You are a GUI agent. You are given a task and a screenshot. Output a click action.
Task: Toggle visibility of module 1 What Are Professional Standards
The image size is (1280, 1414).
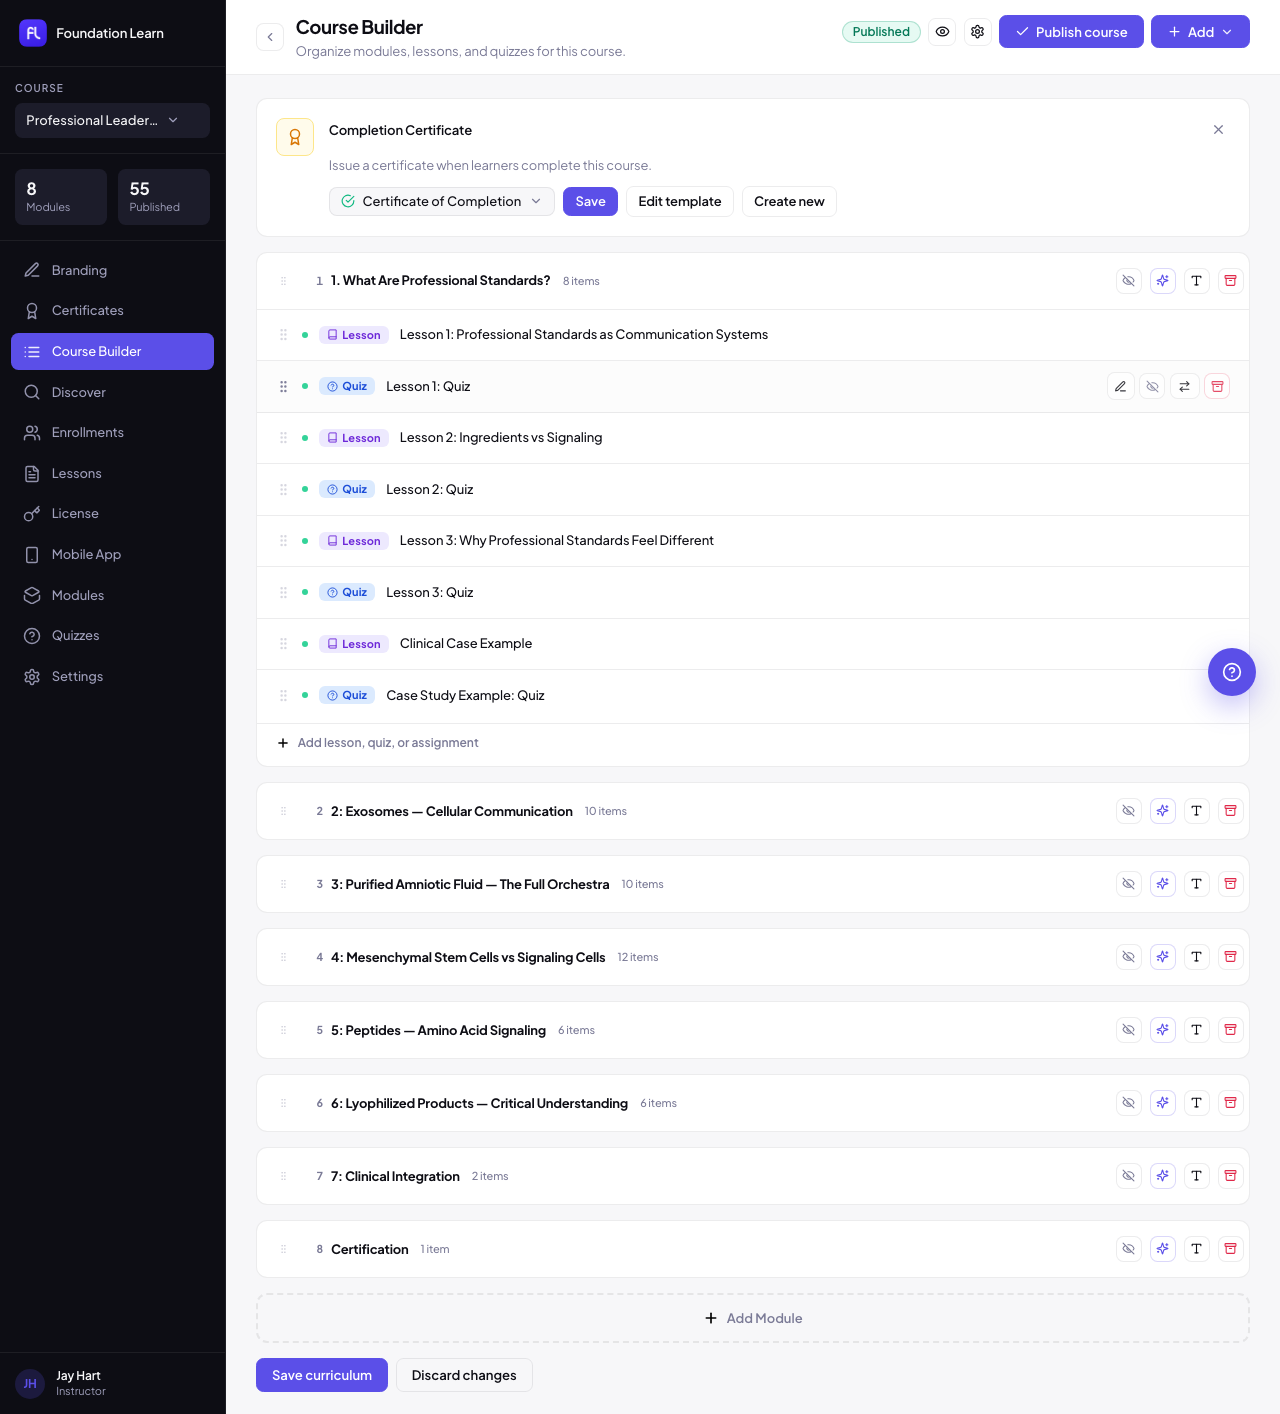tap(1129, 281)
